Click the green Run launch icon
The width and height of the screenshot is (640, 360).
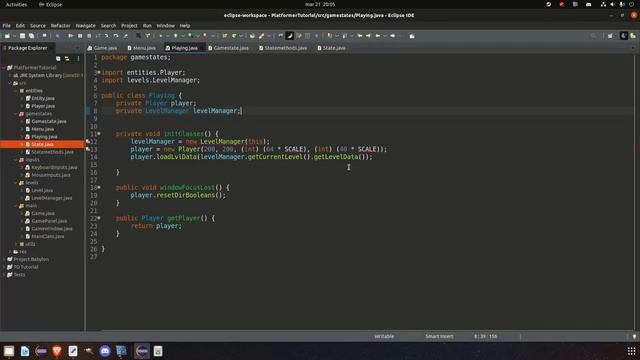pyautogui.click(x=176, y=36)
